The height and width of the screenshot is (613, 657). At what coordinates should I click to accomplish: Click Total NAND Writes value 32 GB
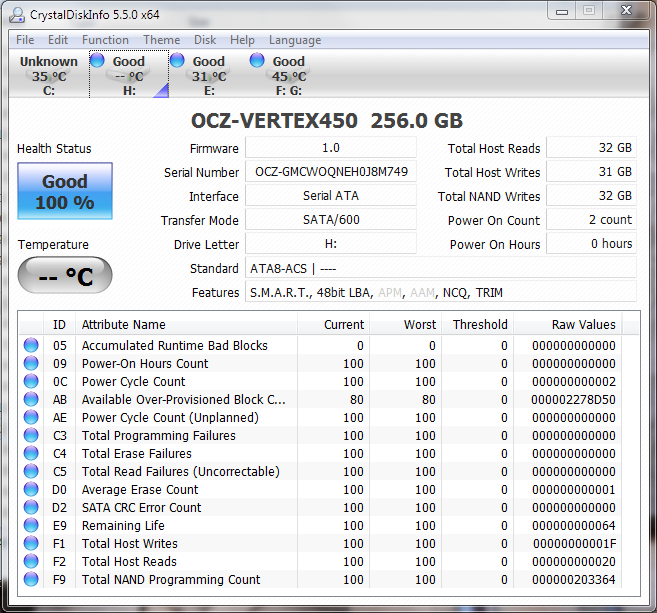(591, 196)
